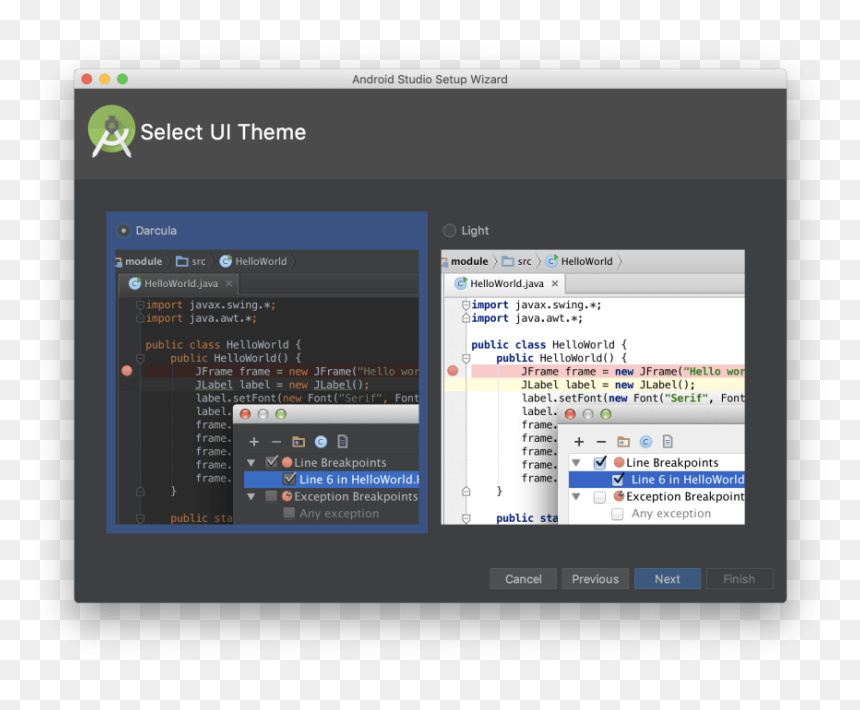860x710 pixels.
Task: Select HelloWorld.java tab in Darcula preview
Action: pyautogui.click(x=179, y=283)
